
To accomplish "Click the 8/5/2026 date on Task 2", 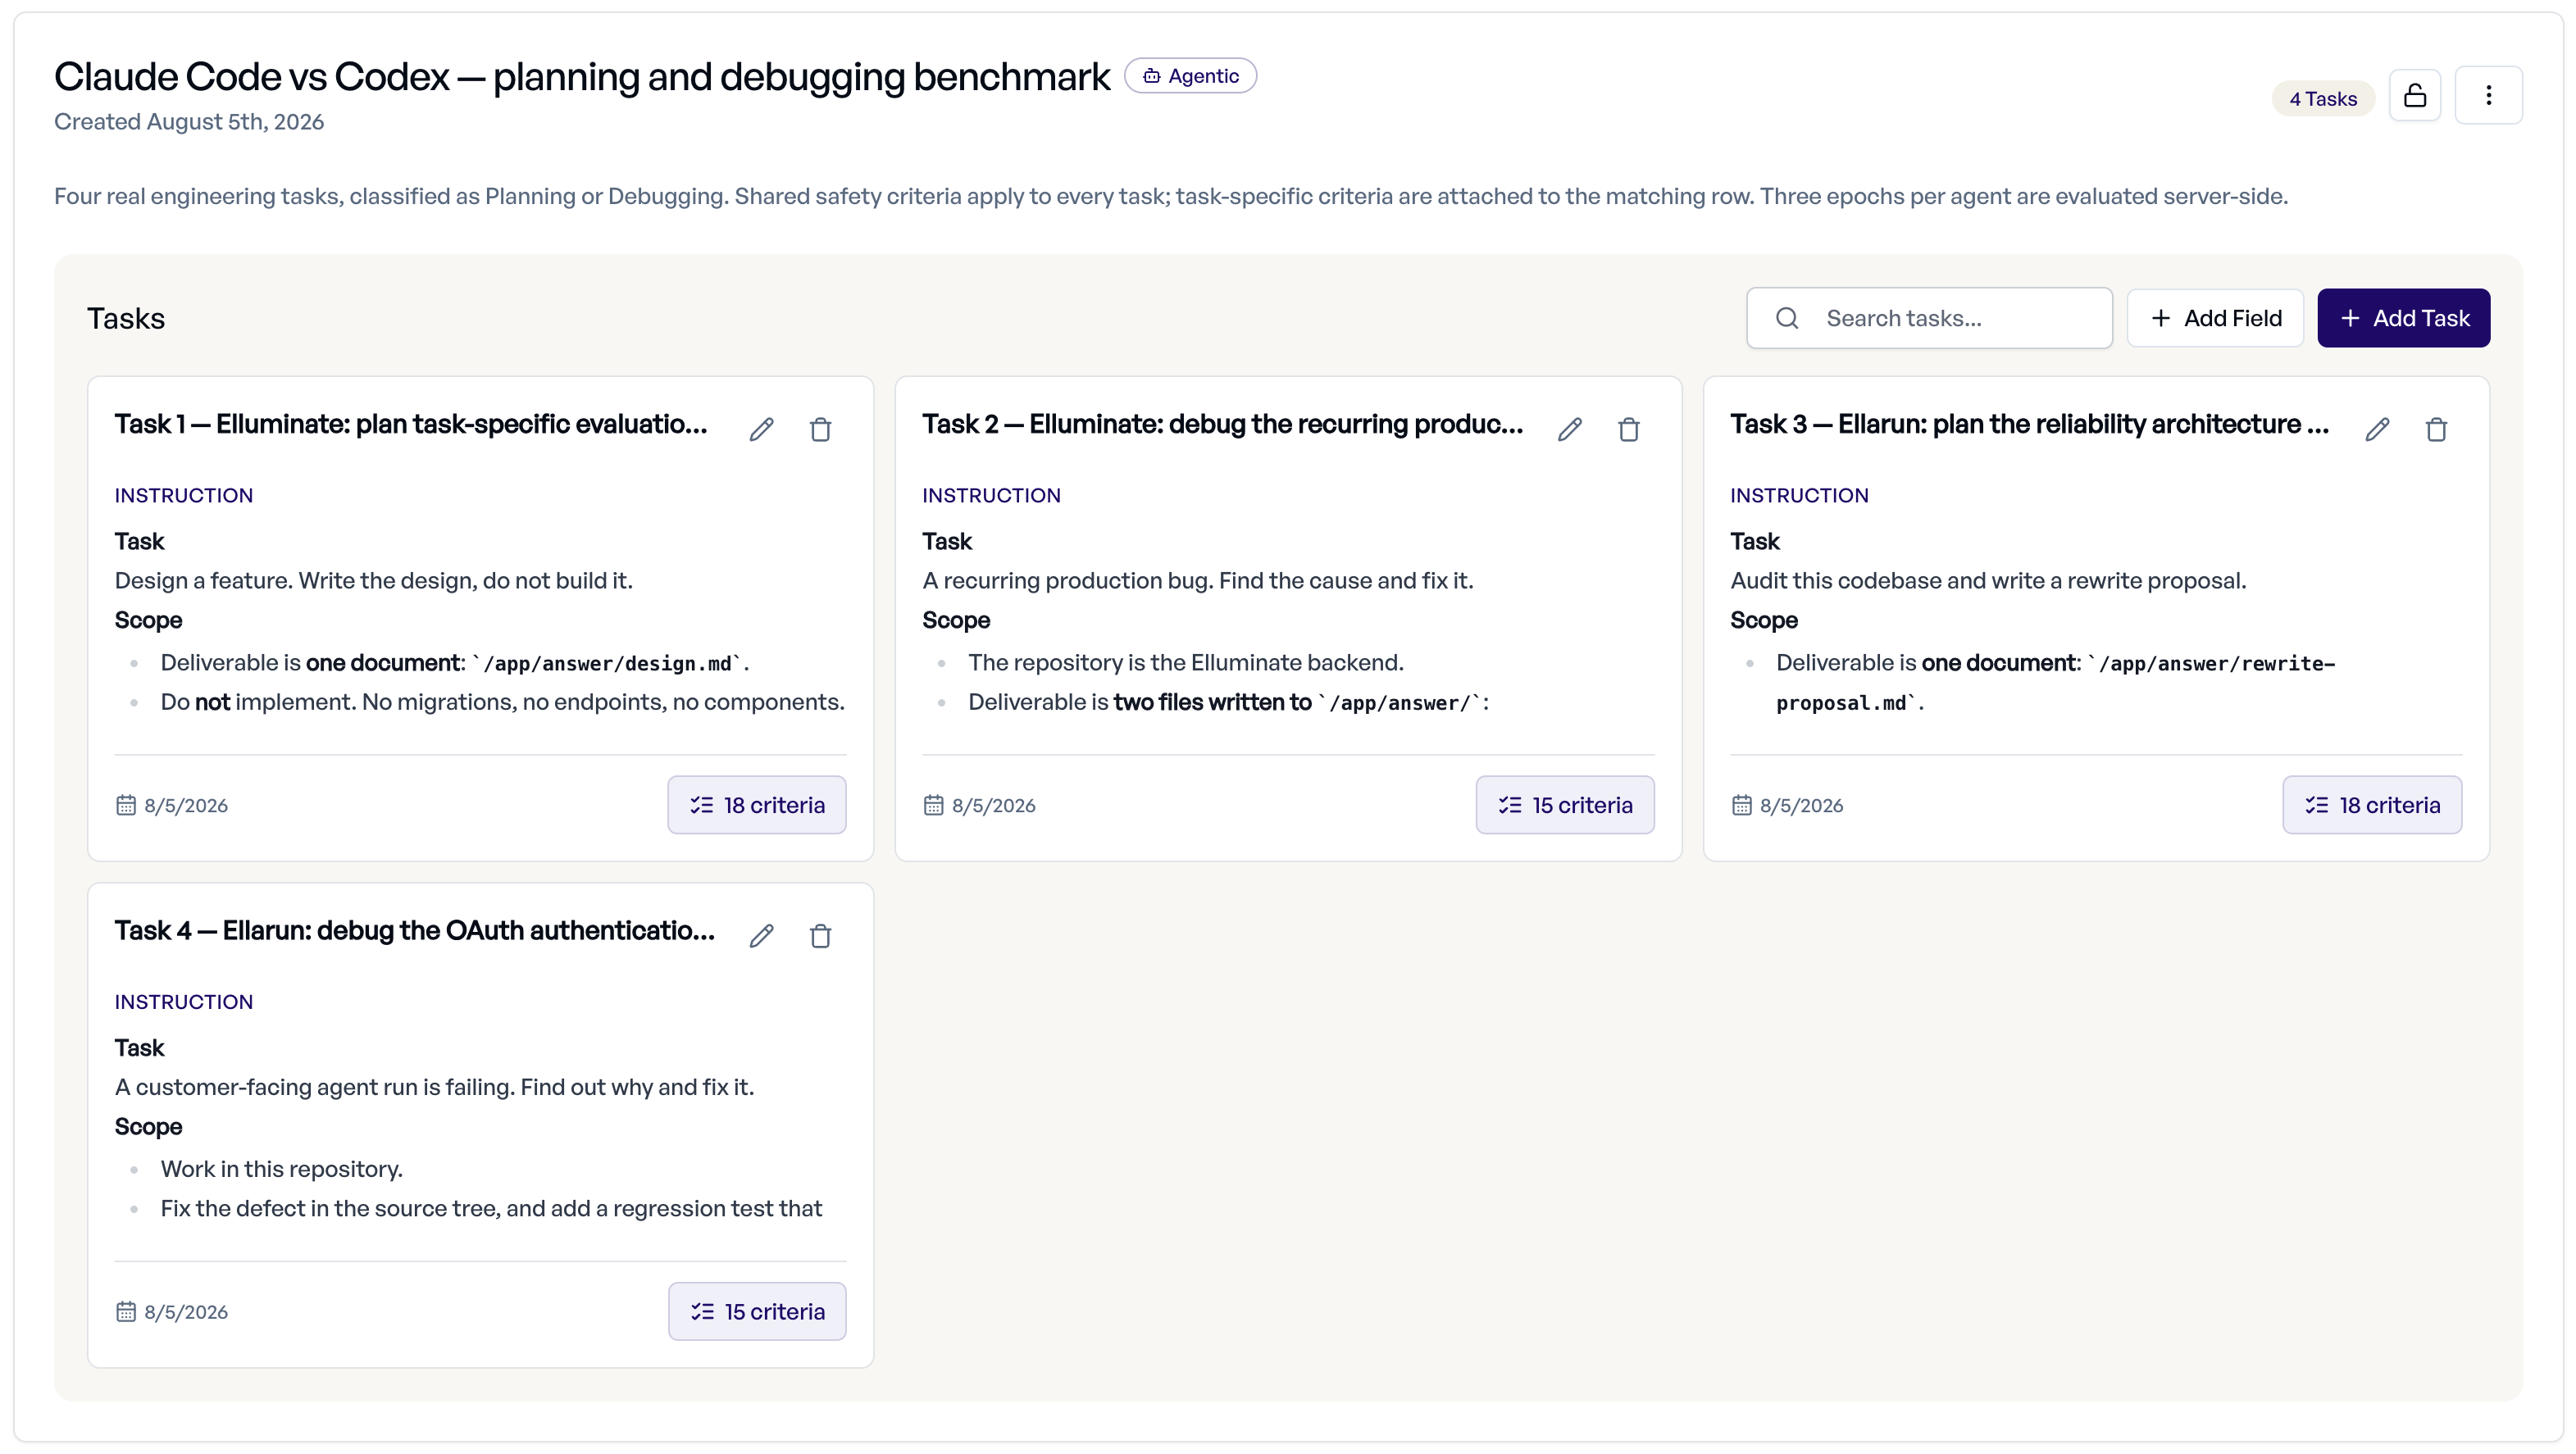I will (x=993, y=805).
